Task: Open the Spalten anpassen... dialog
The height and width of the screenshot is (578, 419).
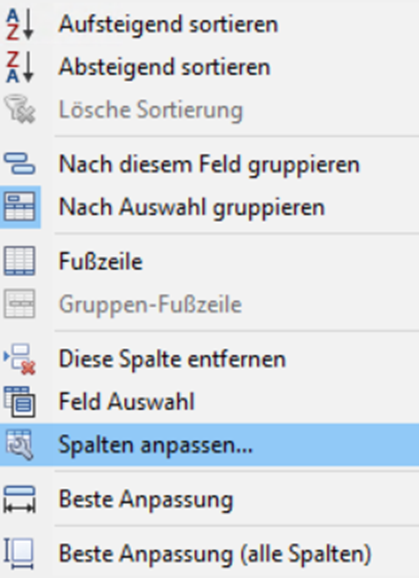Action: [209, 445]
